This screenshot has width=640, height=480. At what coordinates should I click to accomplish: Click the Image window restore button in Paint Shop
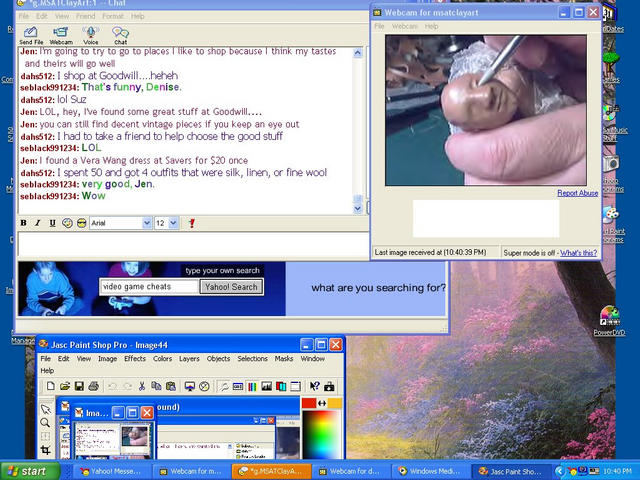pyautogui.click(x=132, y=413)
